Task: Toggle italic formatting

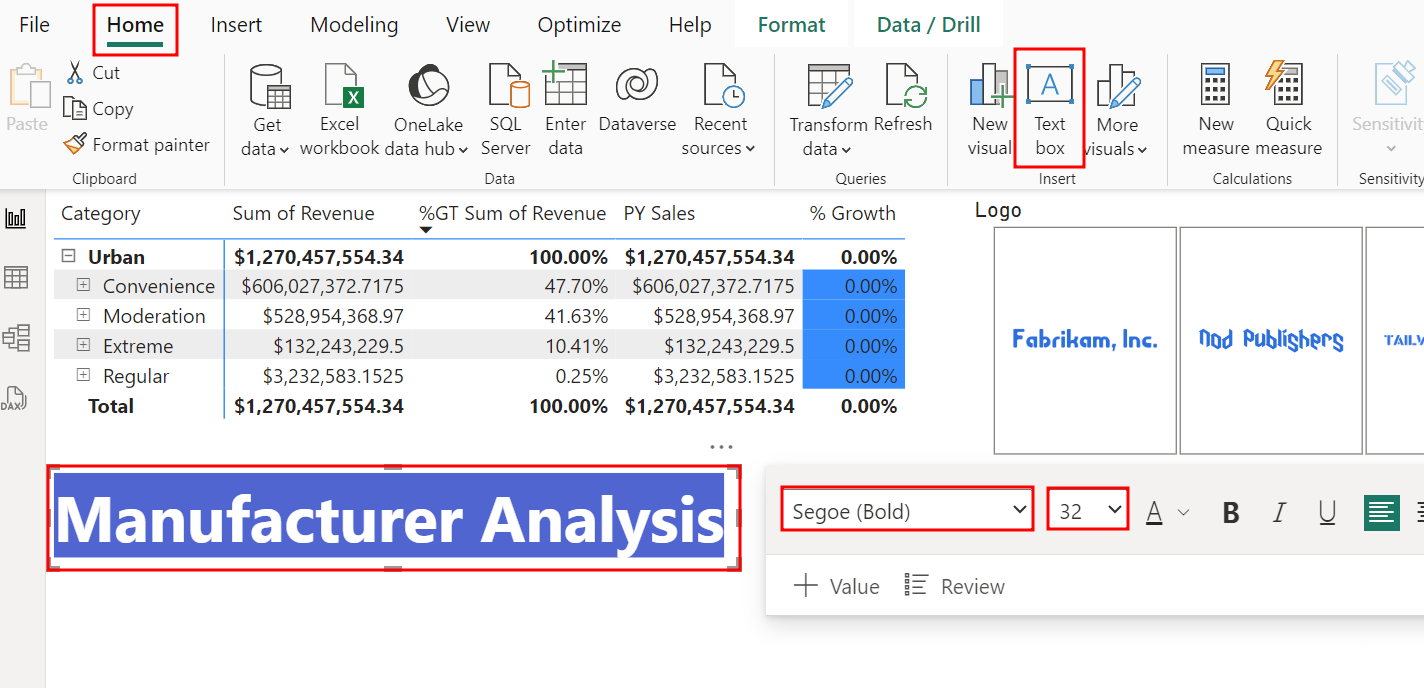Action: (1278, 512)
